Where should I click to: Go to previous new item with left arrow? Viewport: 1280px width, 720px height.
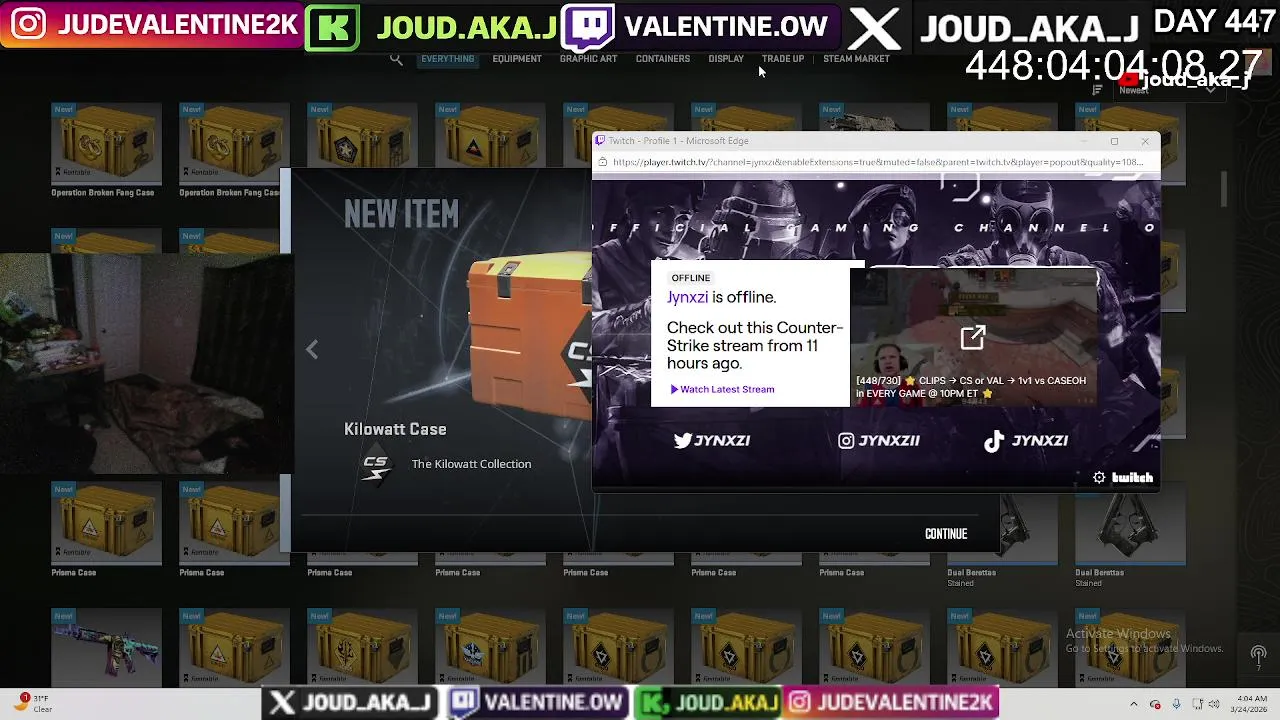click(x=312, y=349)
